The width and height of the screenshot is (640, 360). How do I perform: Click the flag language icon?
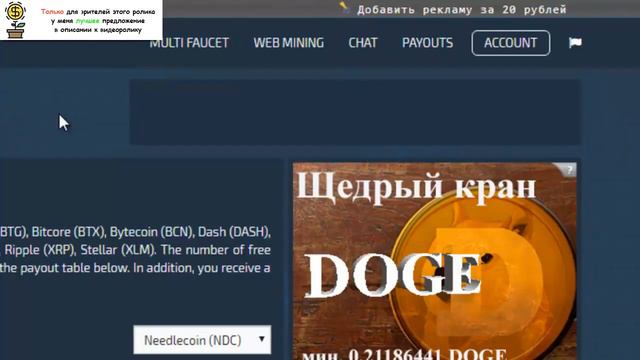coord(575,42)
